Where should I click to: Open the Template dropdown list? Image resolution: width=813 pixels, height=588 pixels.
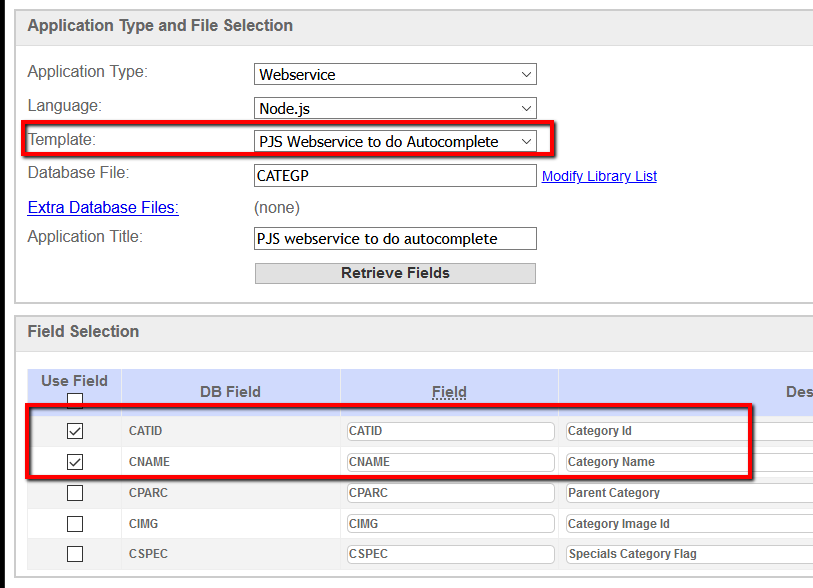click(x=395, y=142)
